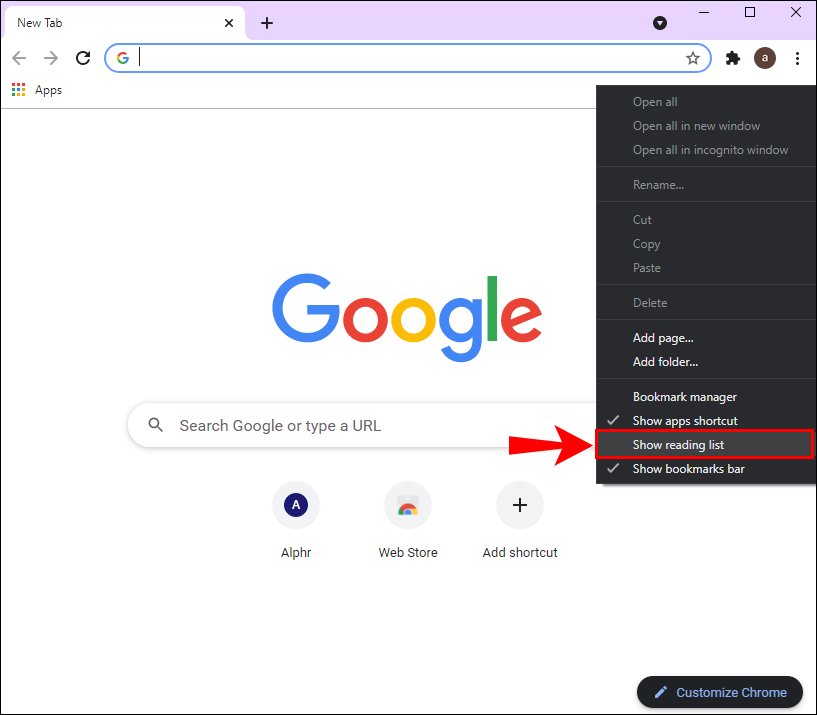This screenshot has width=817, height=715.
Task: Close the New Tab tab
Action: [229, 23]
